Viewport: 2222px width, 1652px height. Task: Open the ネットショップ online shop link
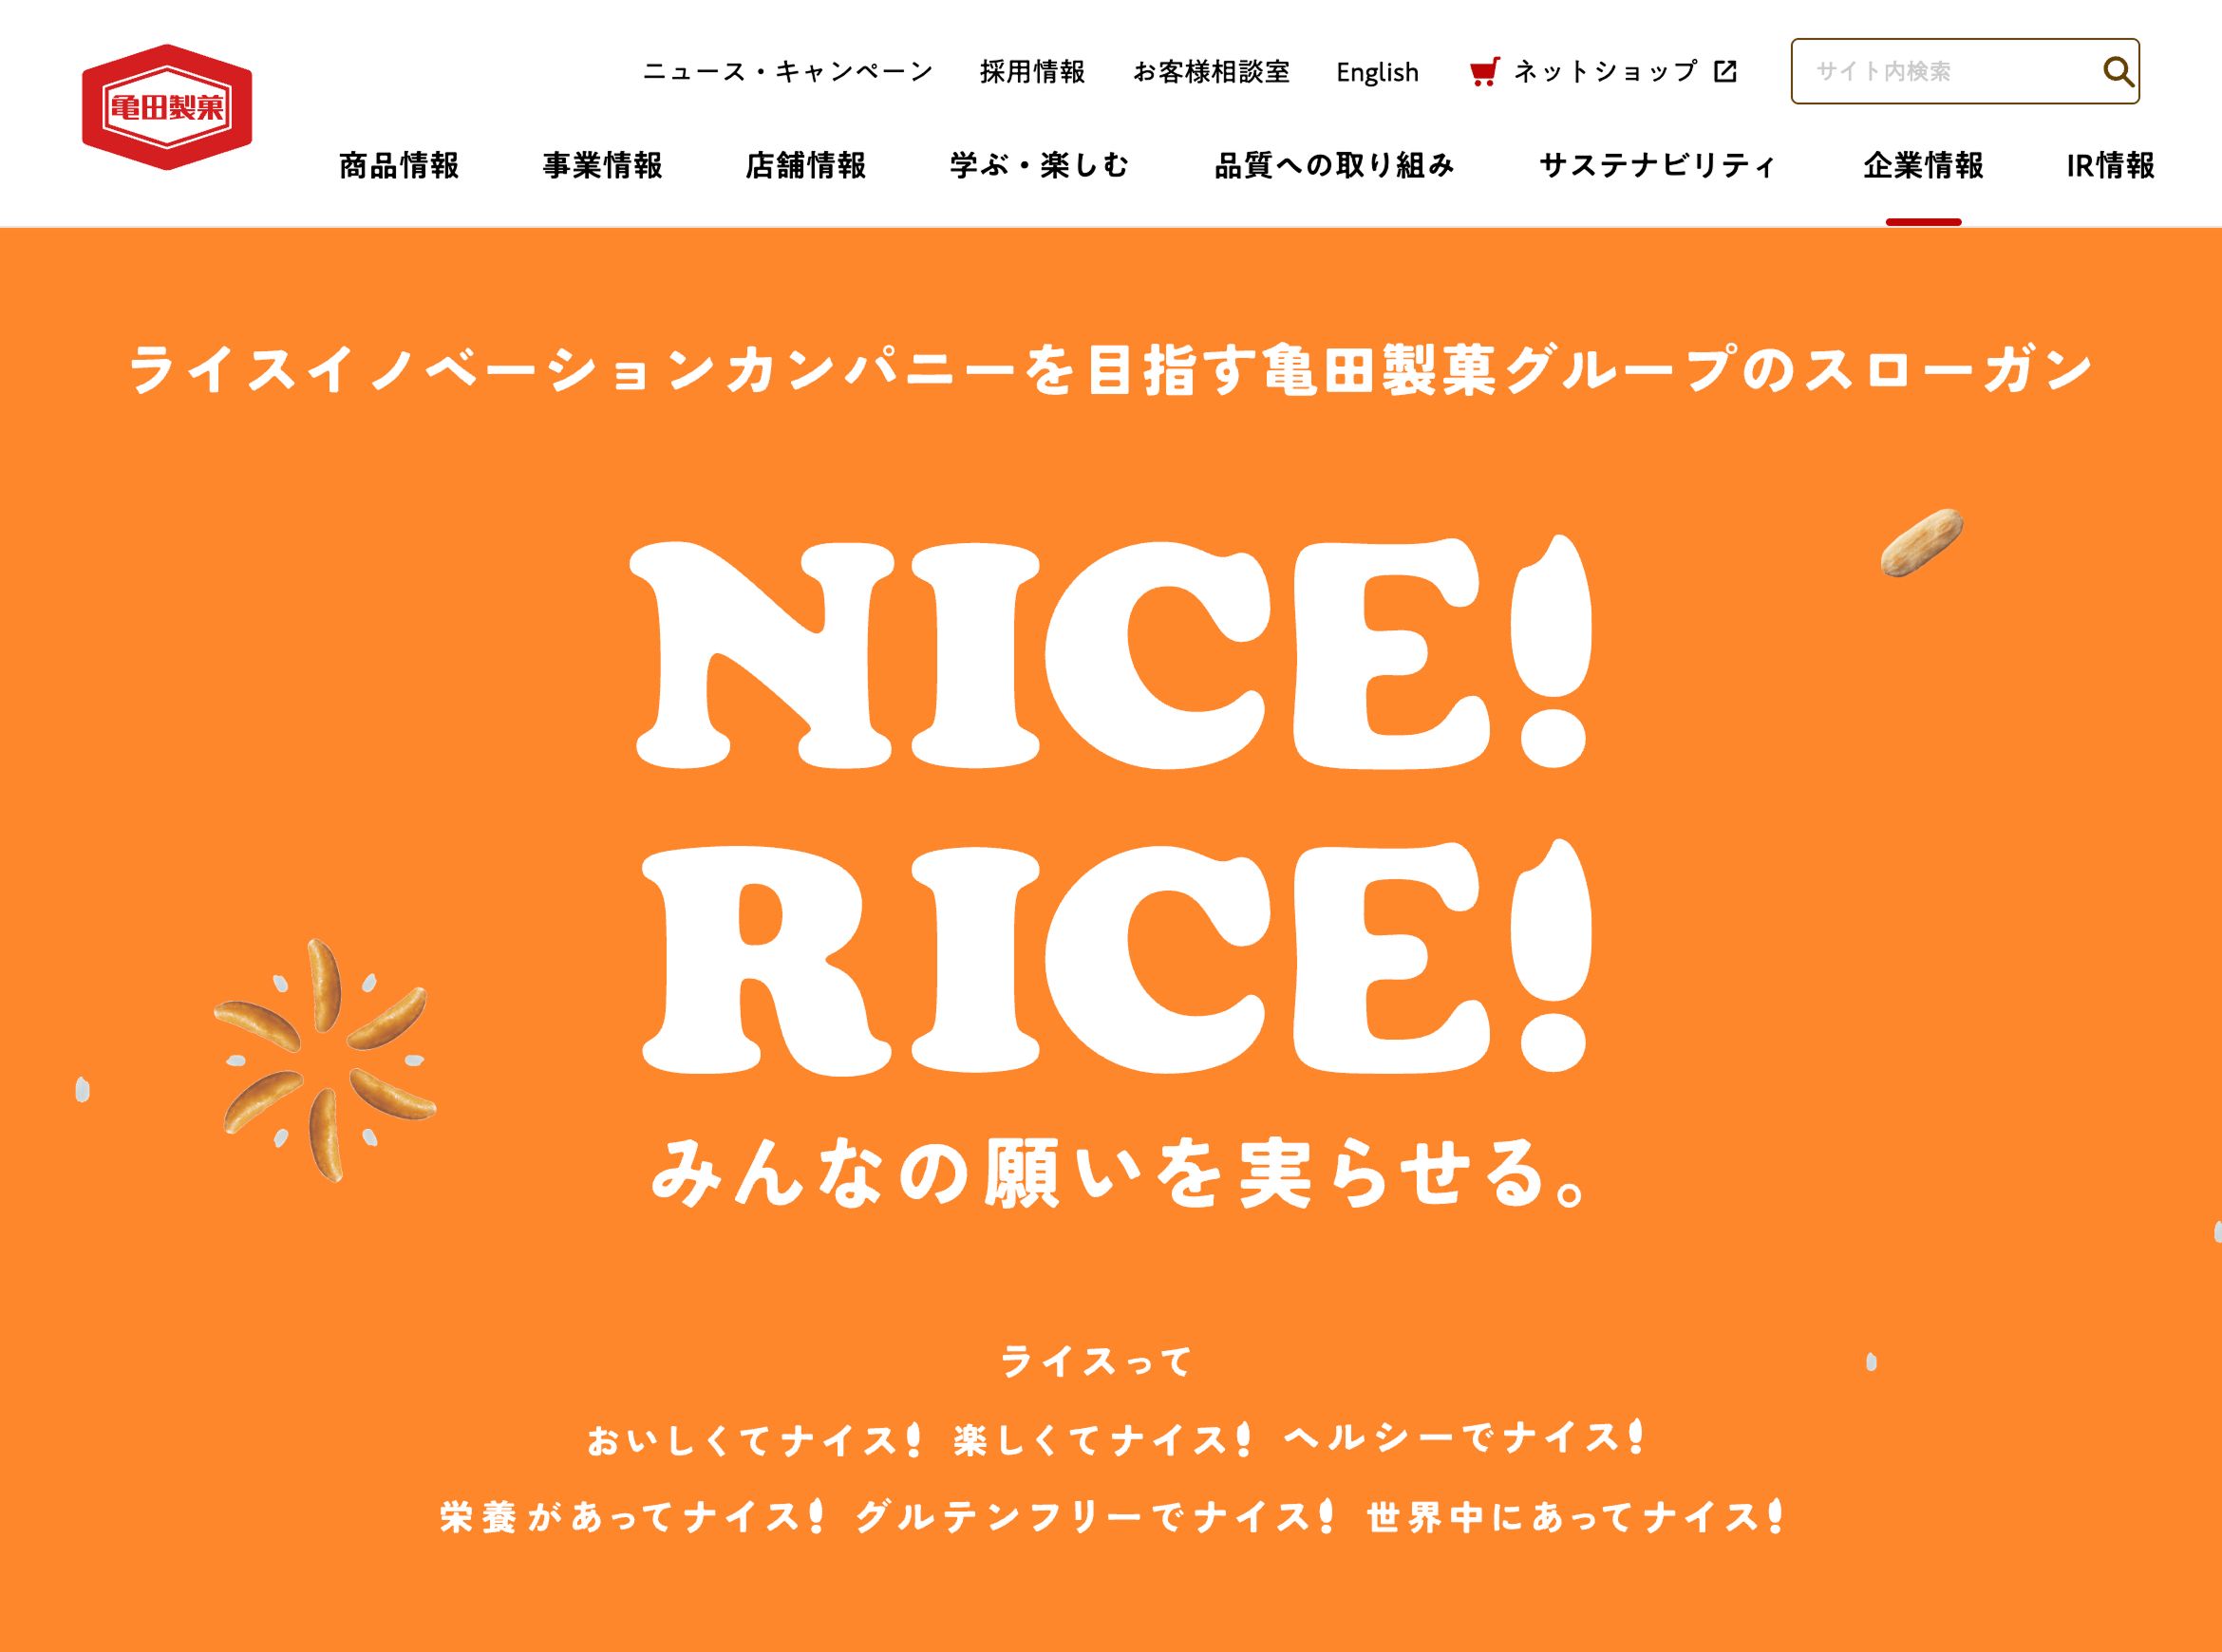pos(1604,72)
